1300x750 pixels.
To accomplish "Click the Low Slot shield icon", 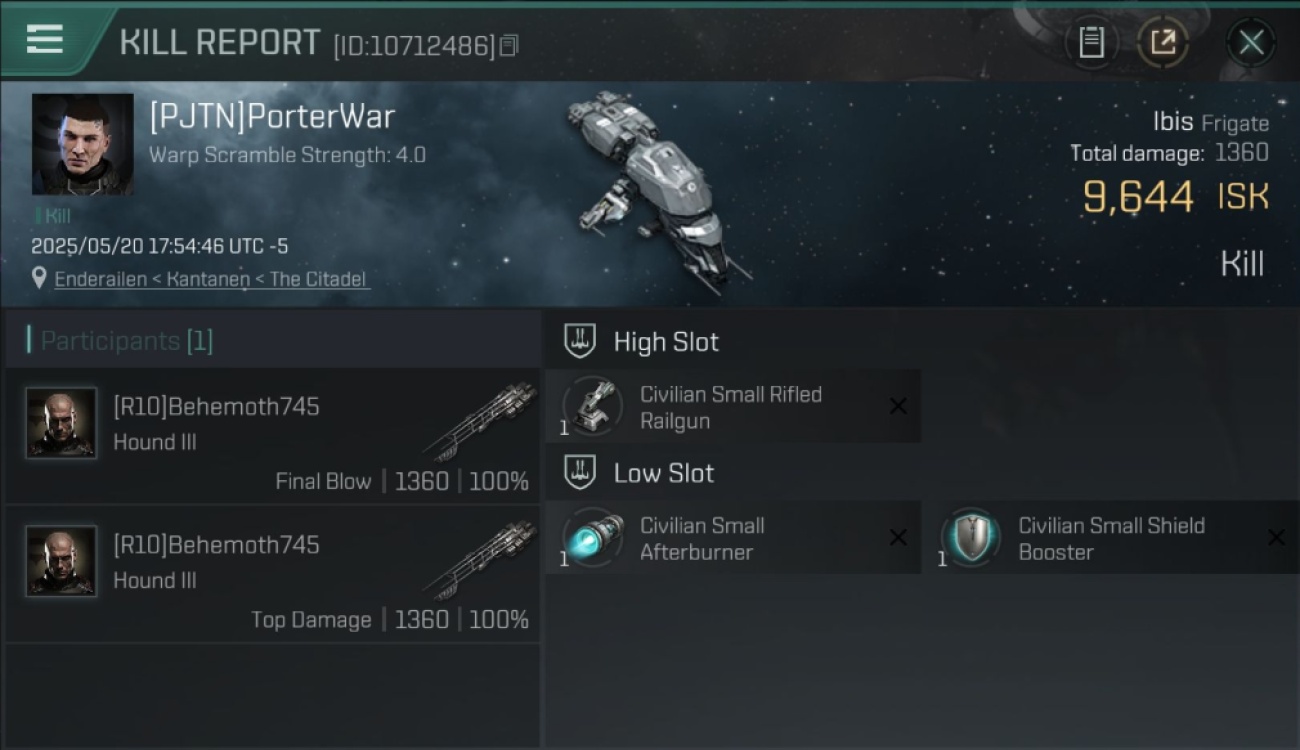I will pos(580,472).
